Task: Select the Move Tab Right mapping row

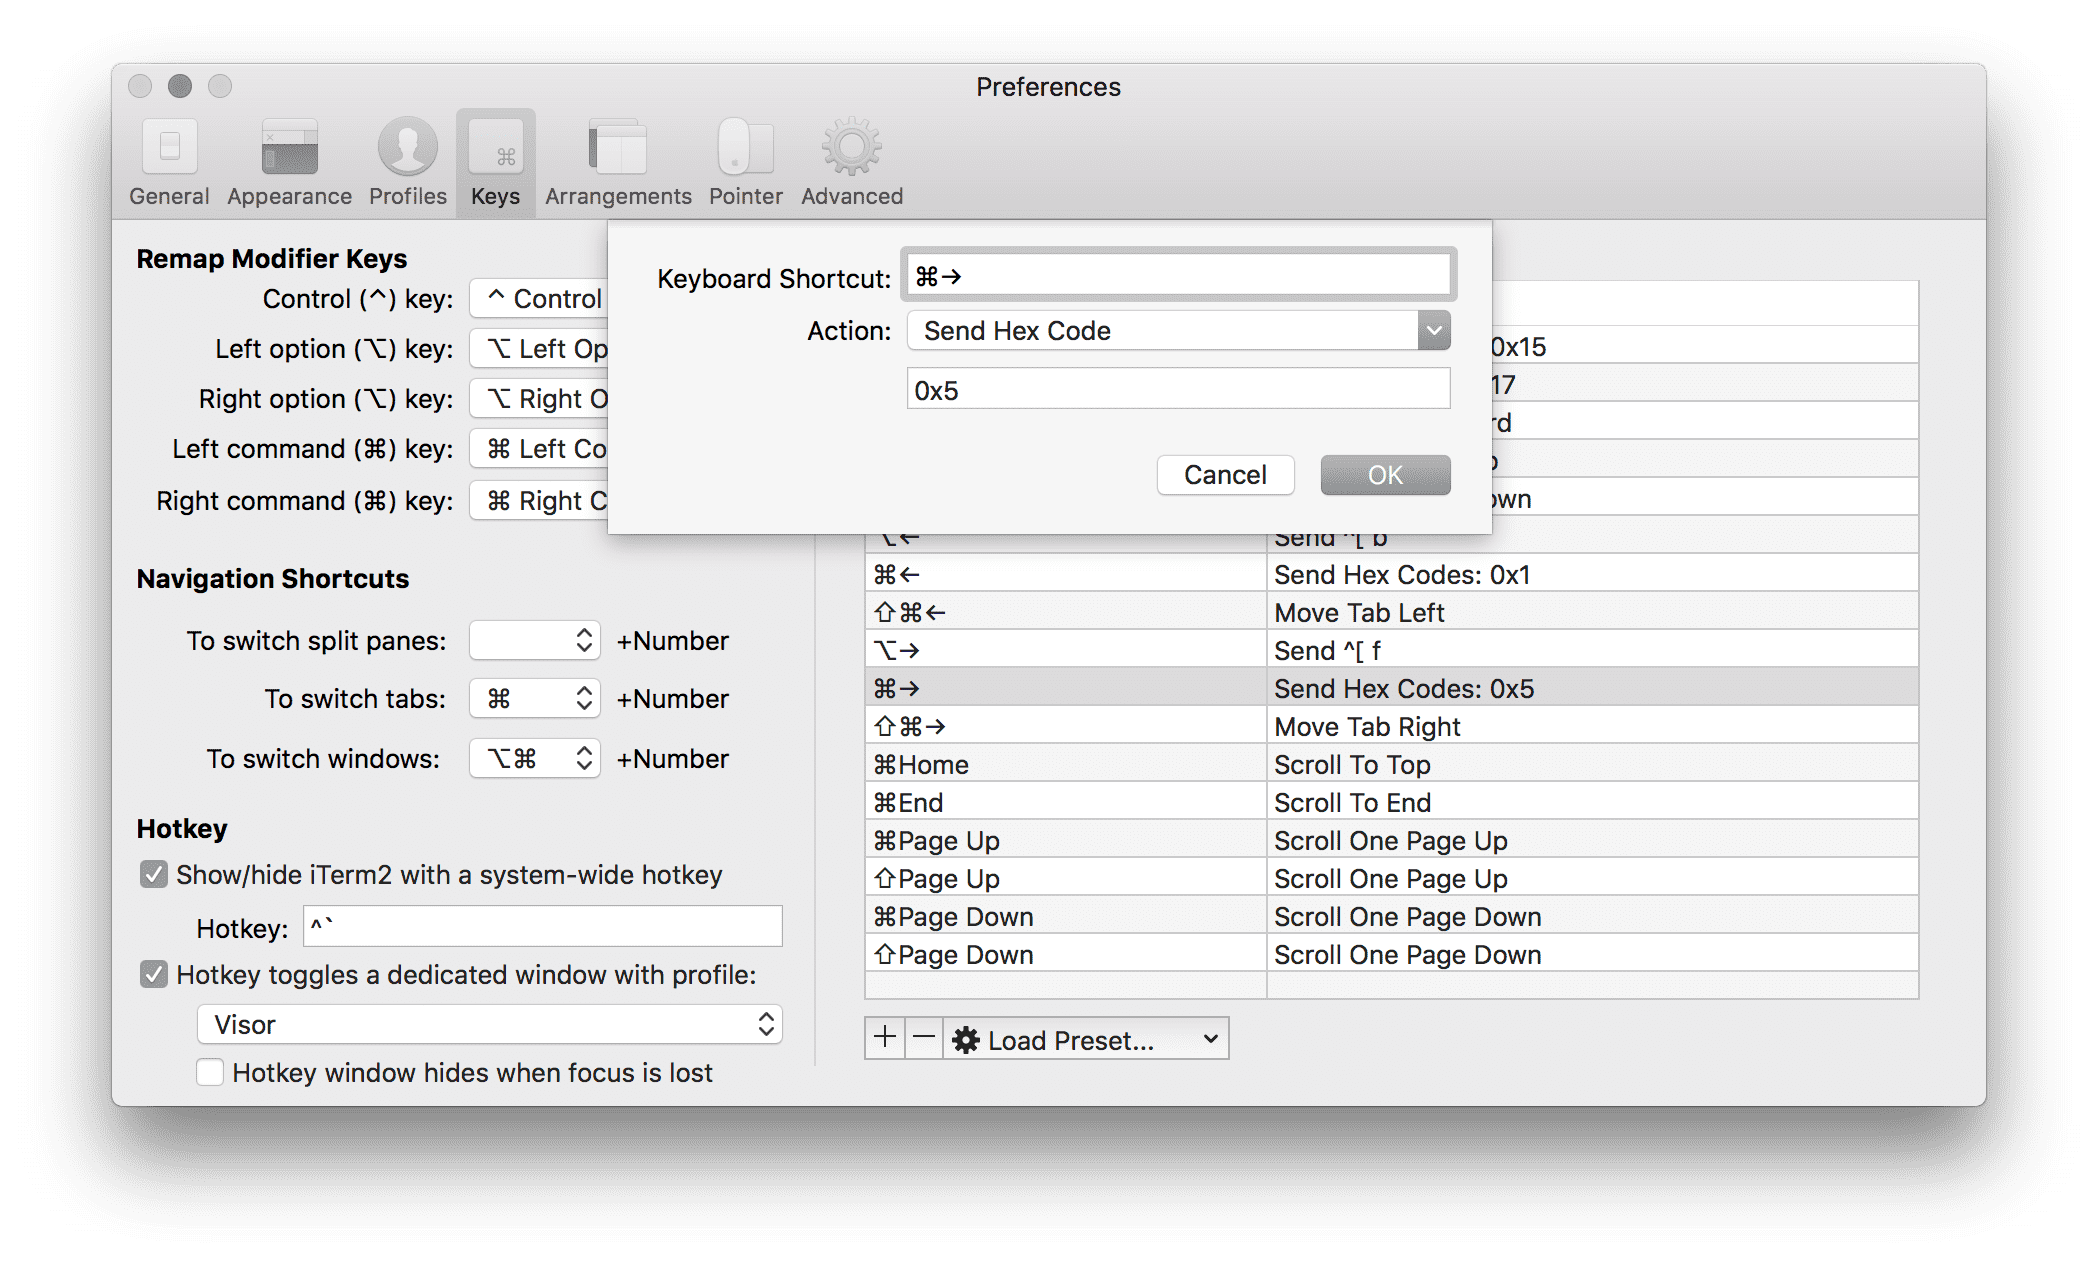Action: pos(1390,727)
